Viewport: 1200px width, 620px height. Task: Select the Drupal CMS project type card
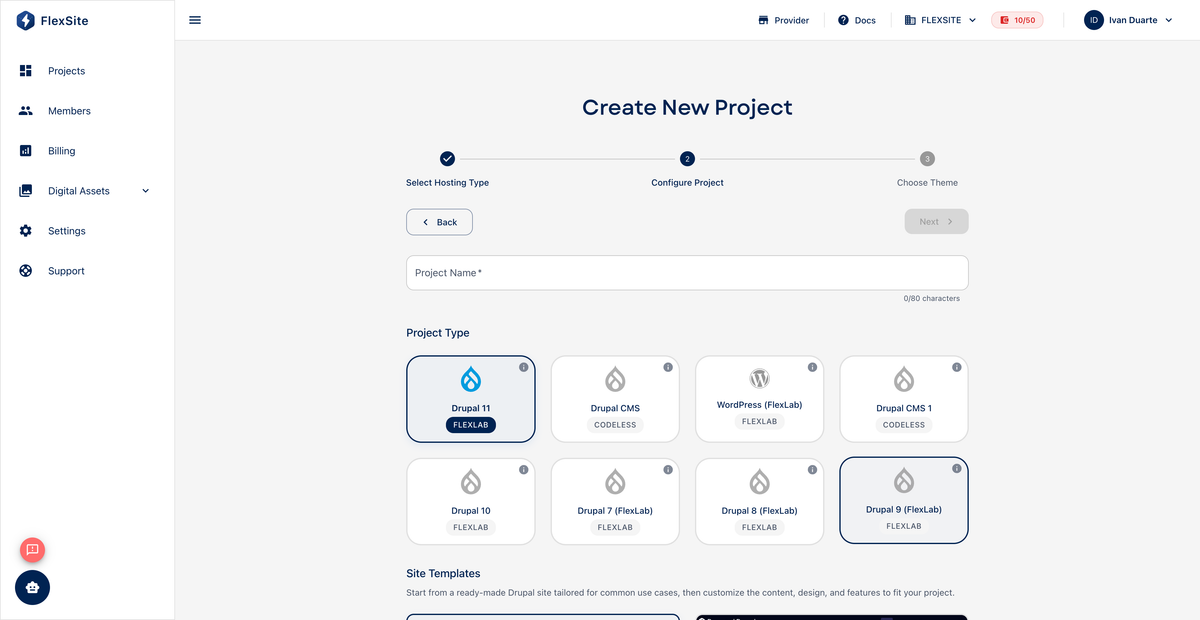615,399
